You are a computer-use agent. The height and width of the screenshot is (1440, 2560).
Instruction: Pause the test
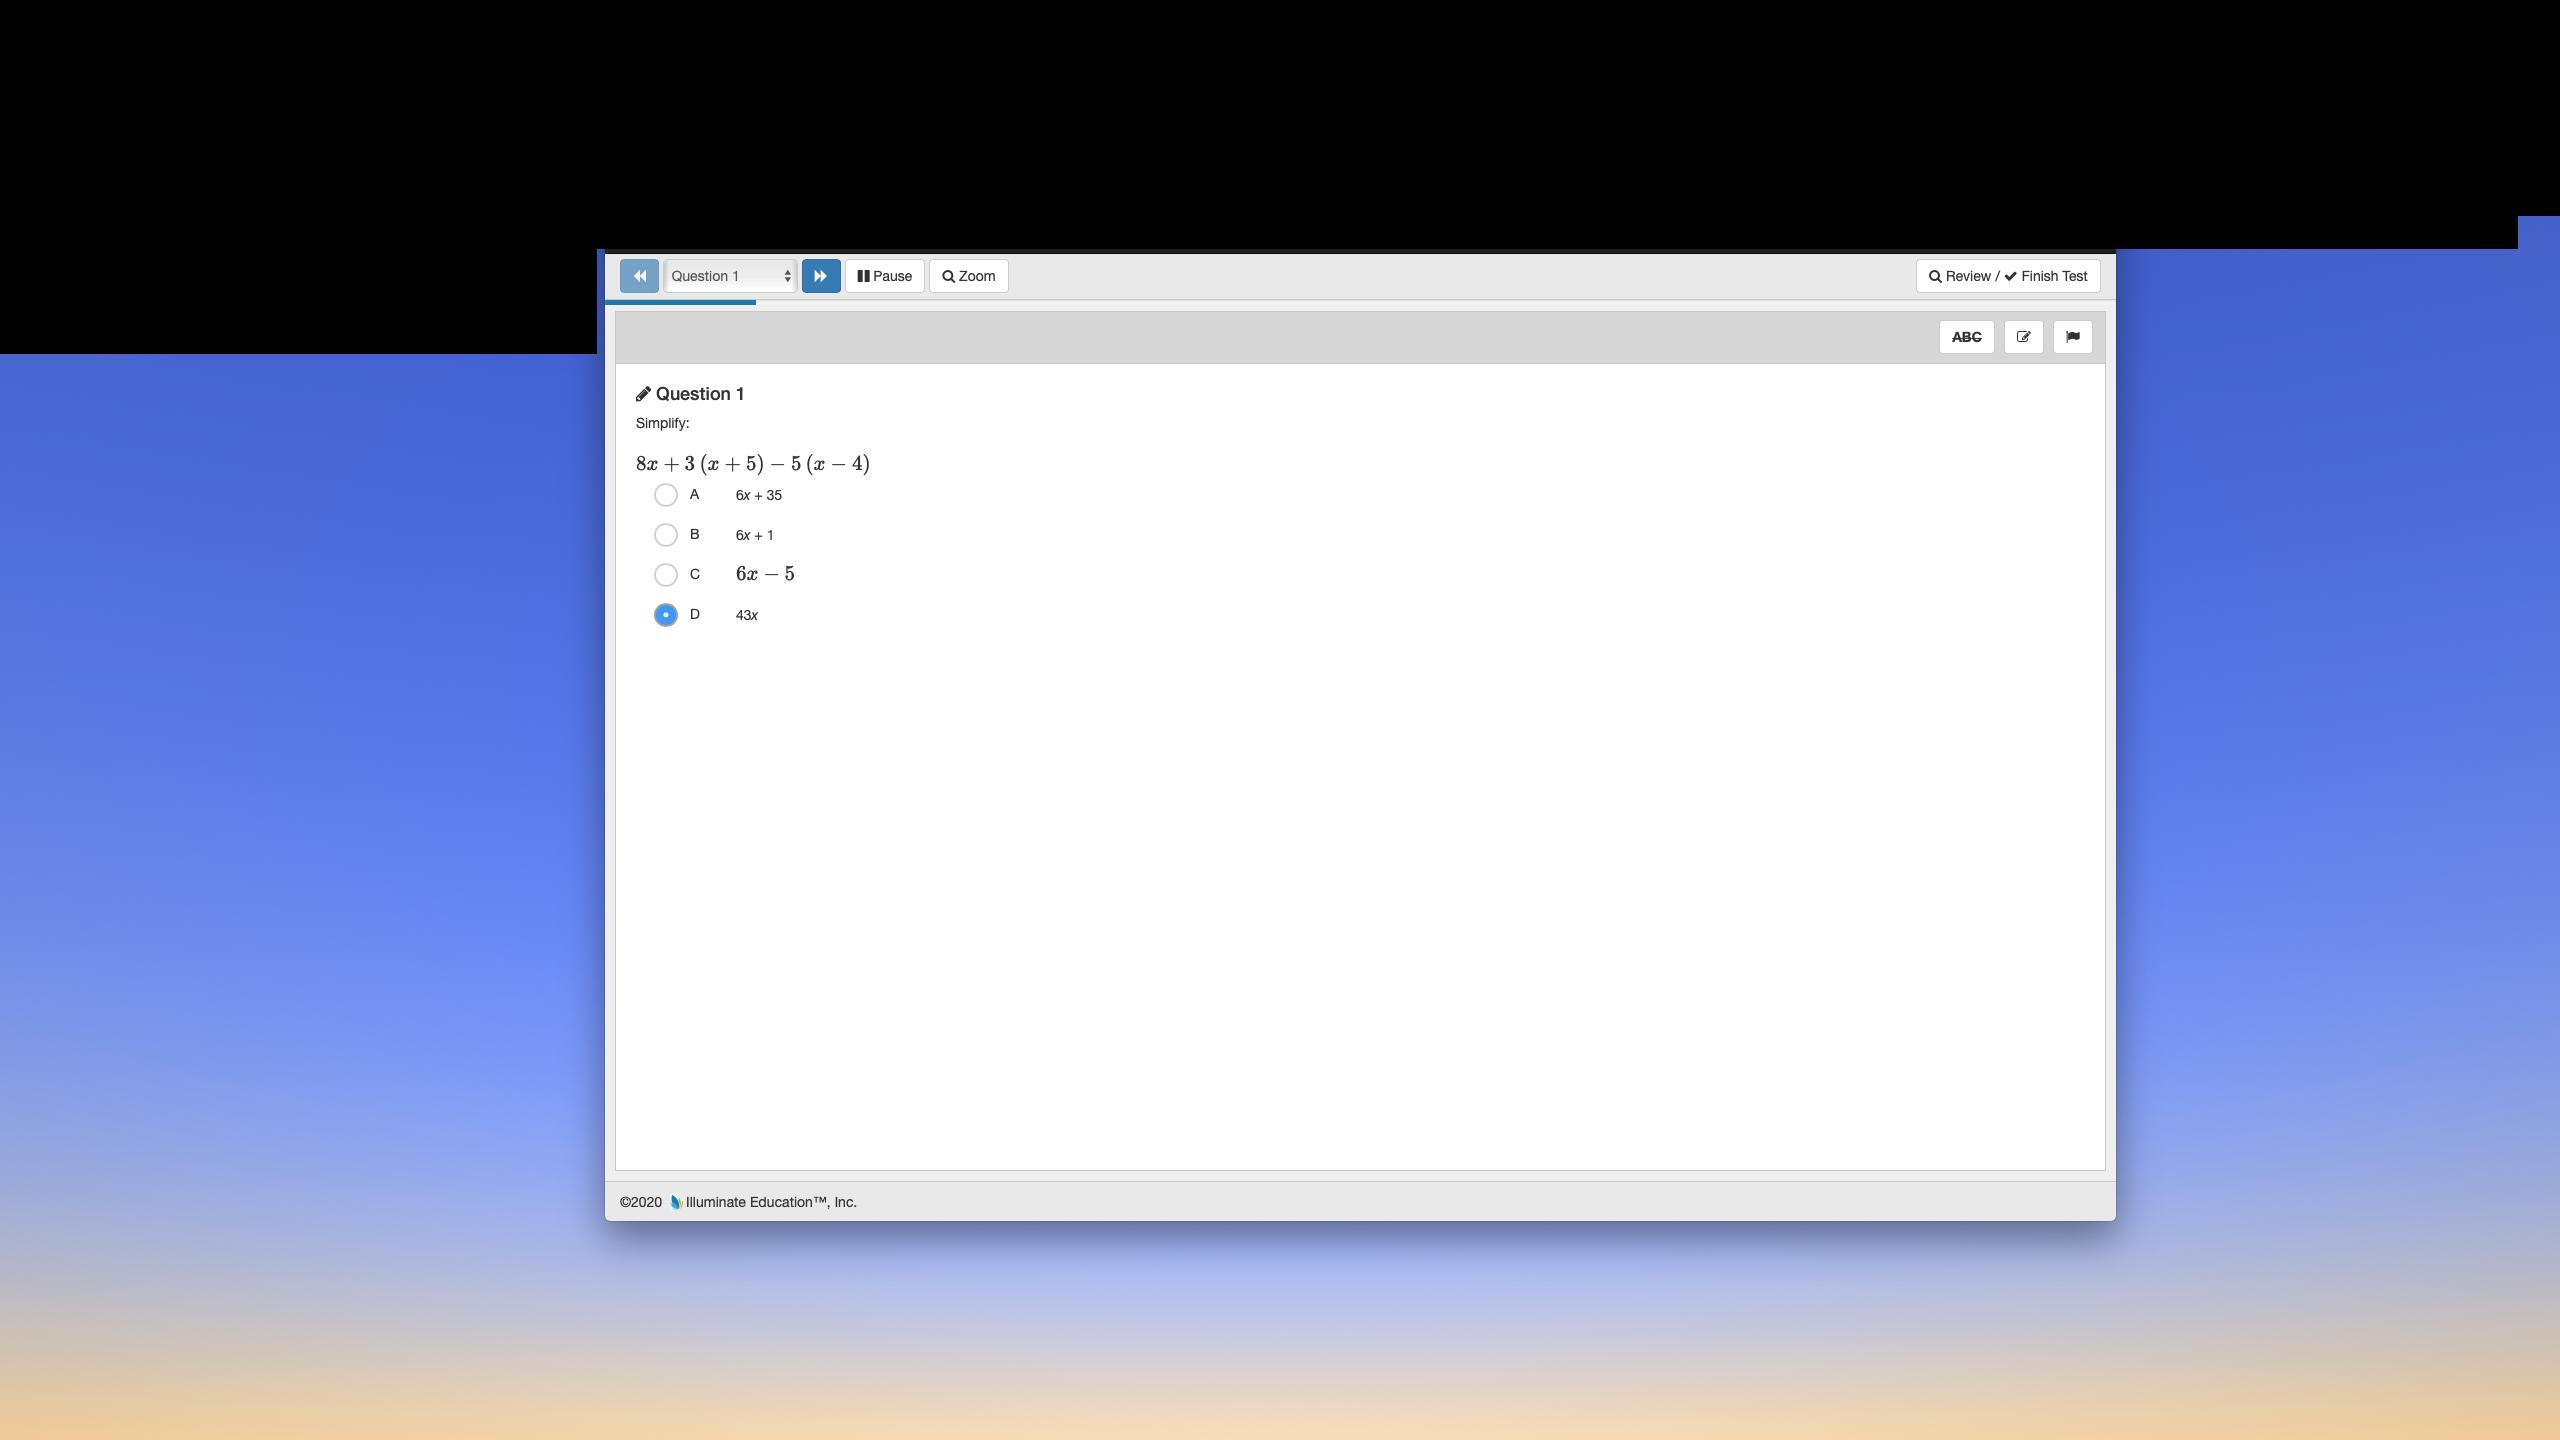pos(884,276)
